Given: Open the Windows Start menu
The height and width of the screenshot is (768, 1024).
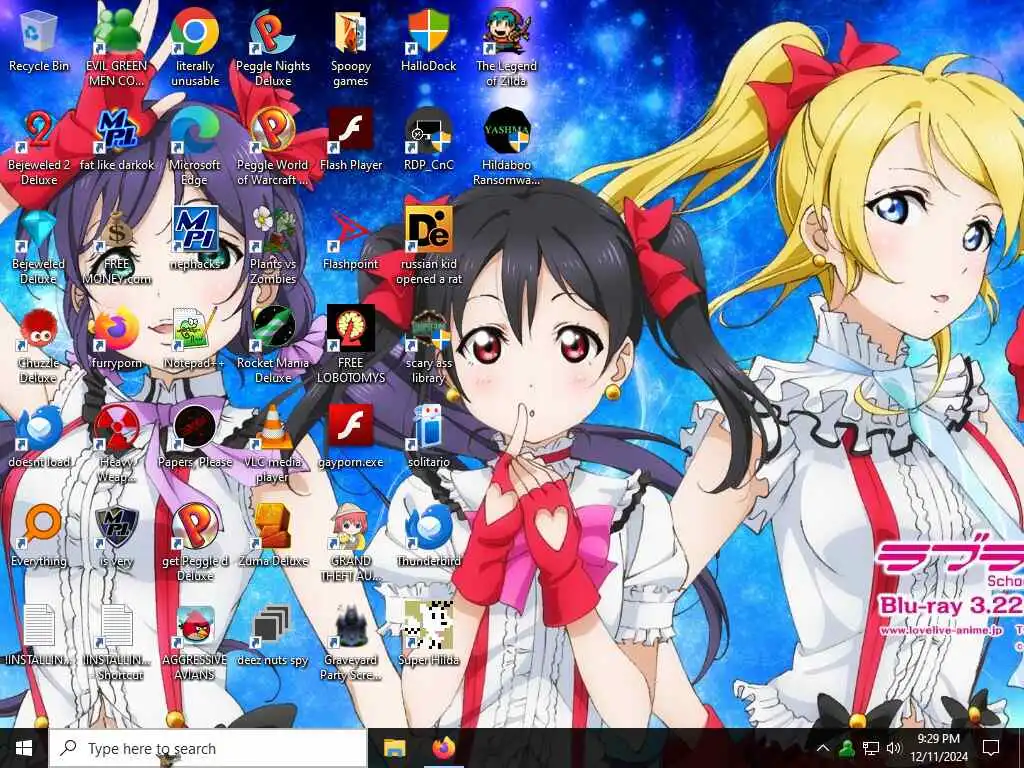Looking at the screenshot, I should click(x=24, y=748).
